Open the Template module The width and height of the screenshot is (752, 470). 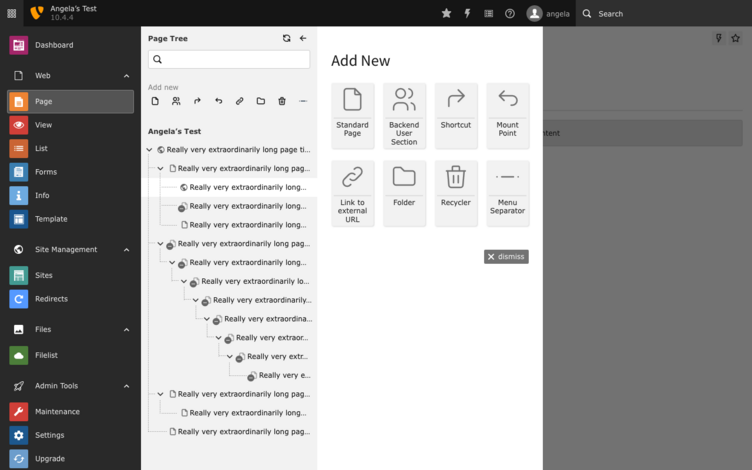tap(70, 219)
